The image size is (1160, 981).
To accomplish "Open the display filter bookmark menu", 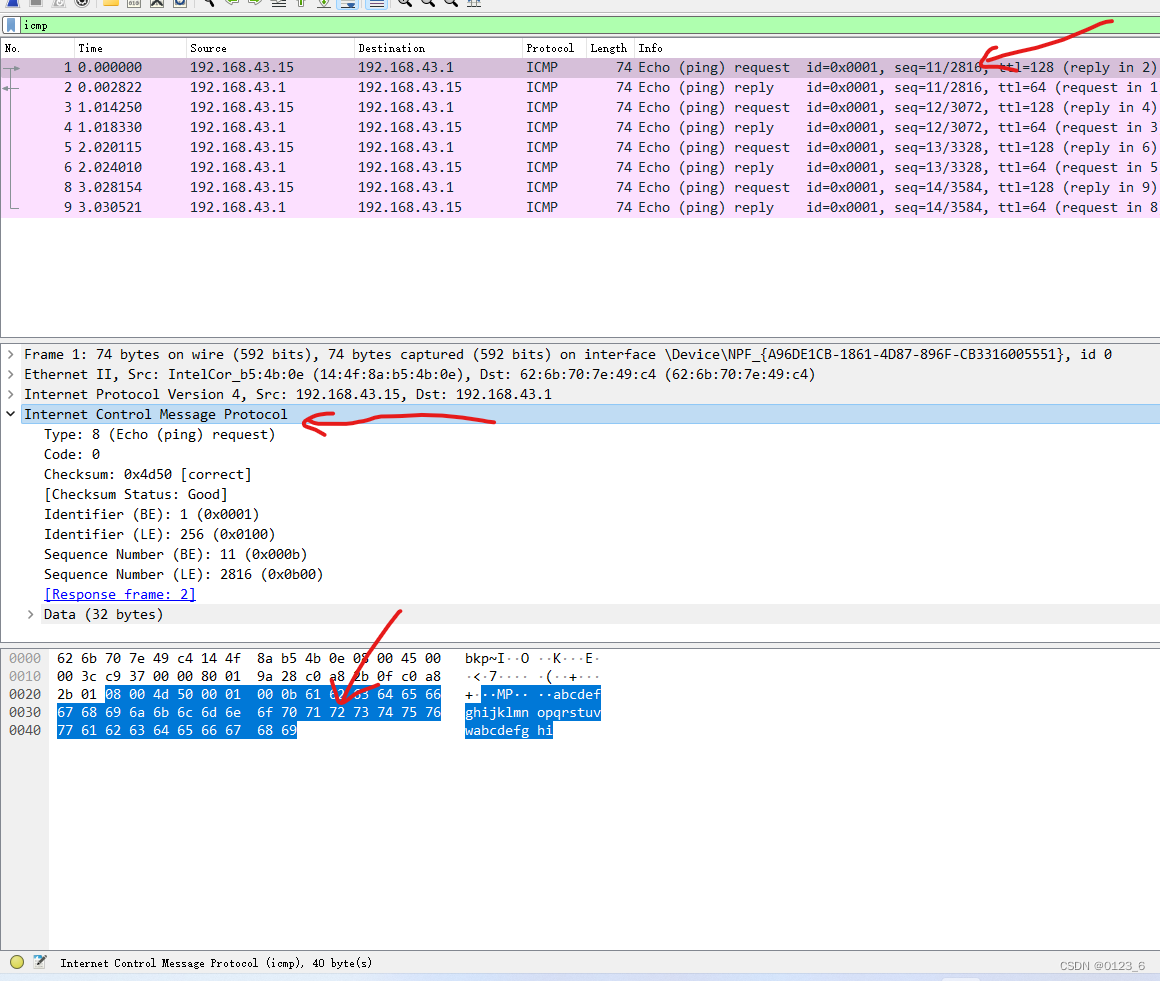I will 11,25.
